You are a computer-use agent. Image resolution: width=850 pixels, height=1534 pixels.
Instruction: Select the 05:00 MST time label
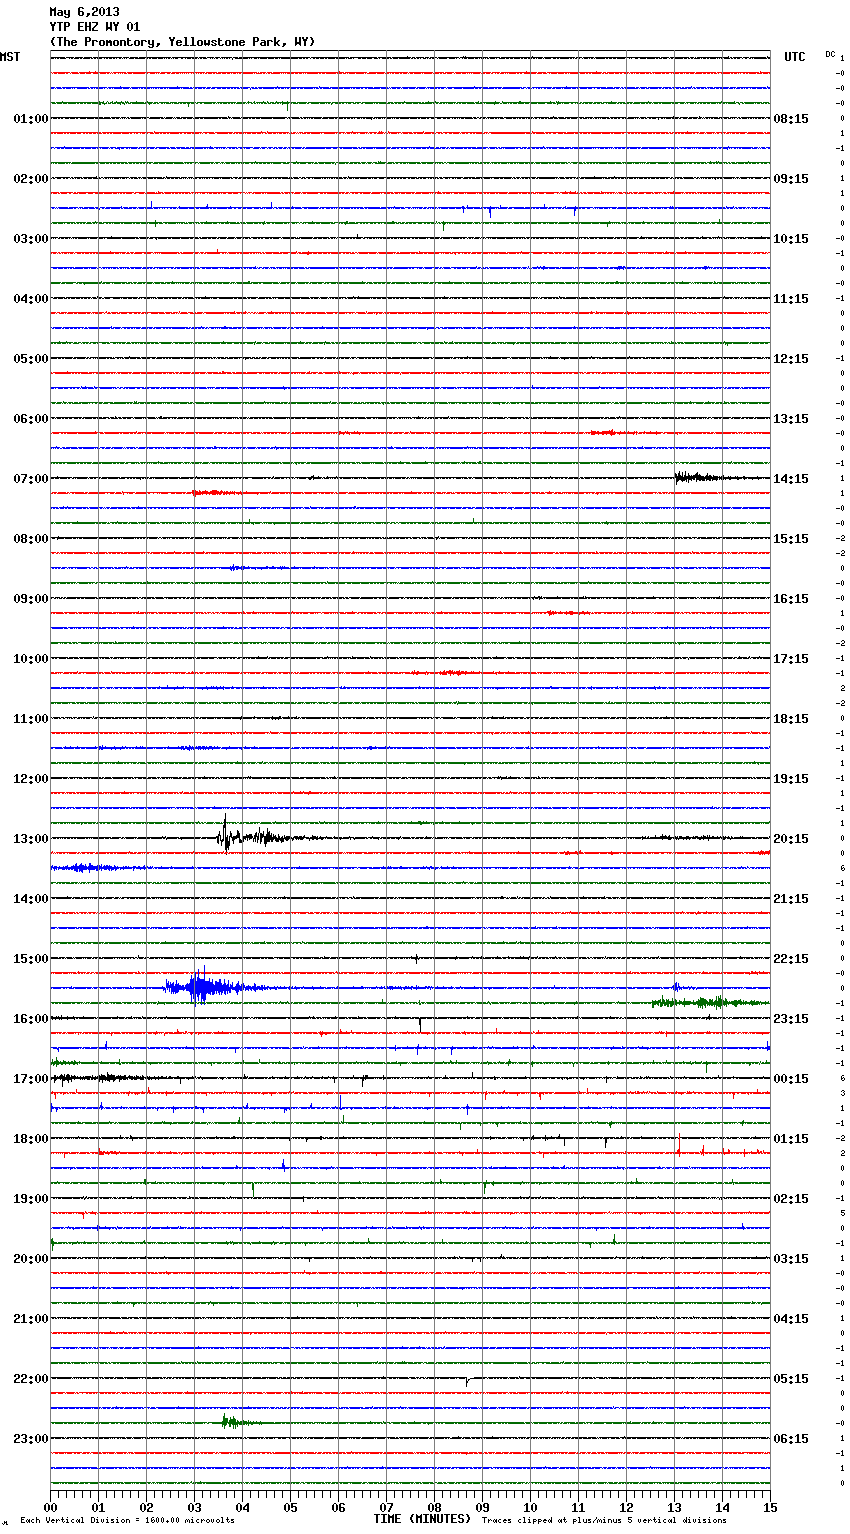point(31,359)
